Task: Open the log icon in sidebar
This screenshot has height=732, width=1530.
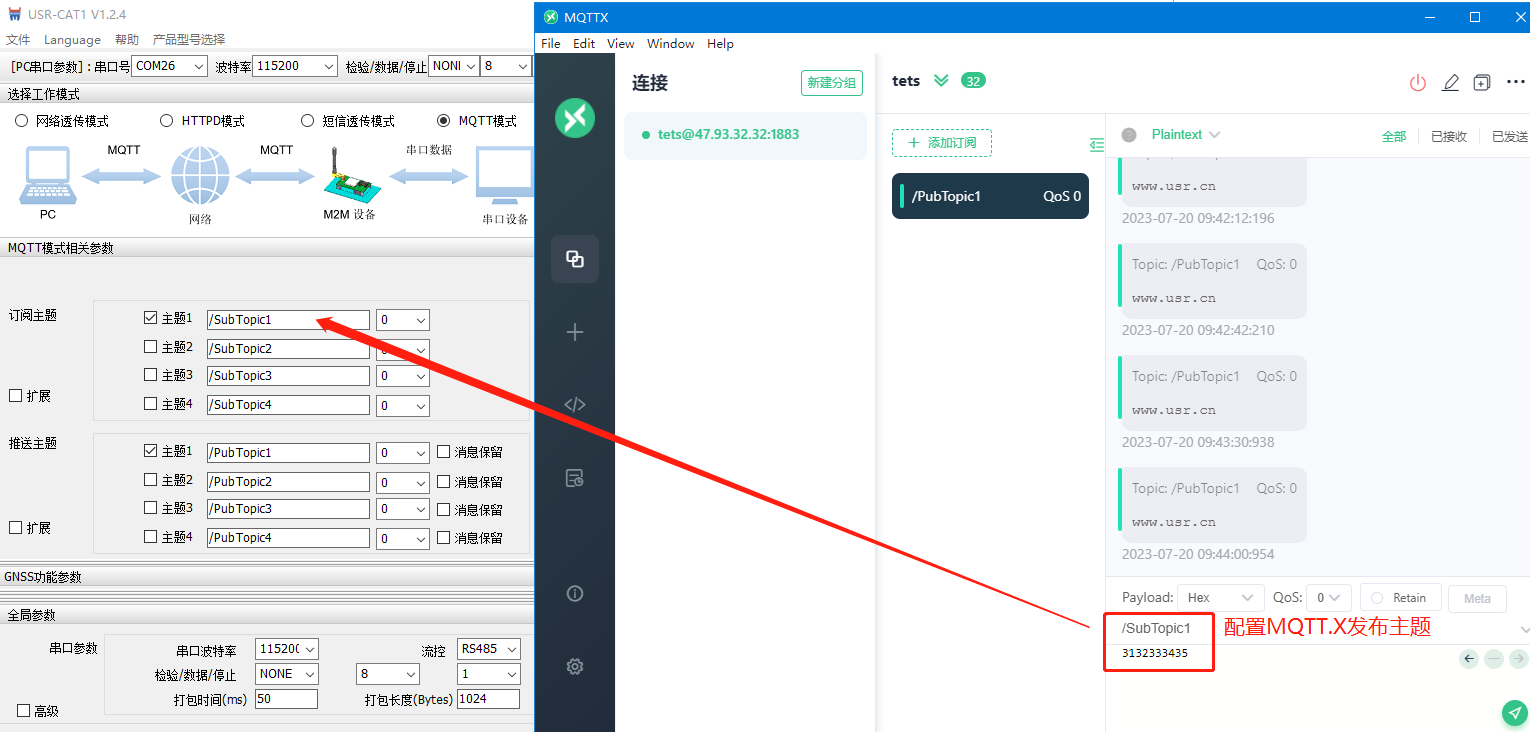Action: [575, 478]
